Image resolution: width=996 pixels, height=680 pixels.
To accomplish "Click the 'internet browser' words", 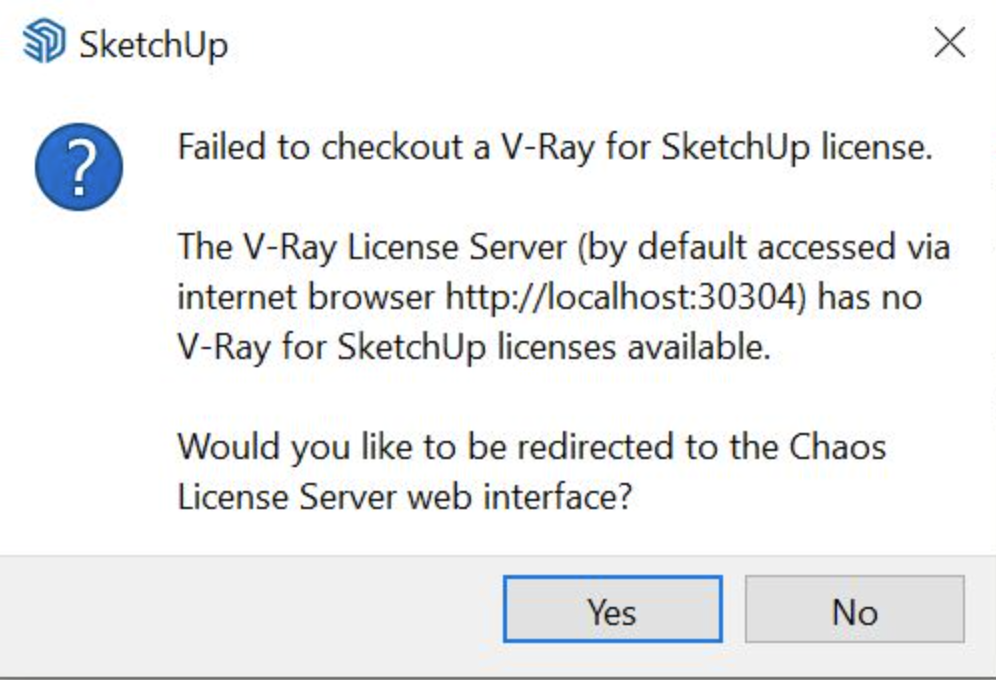I will coord(306,297).
